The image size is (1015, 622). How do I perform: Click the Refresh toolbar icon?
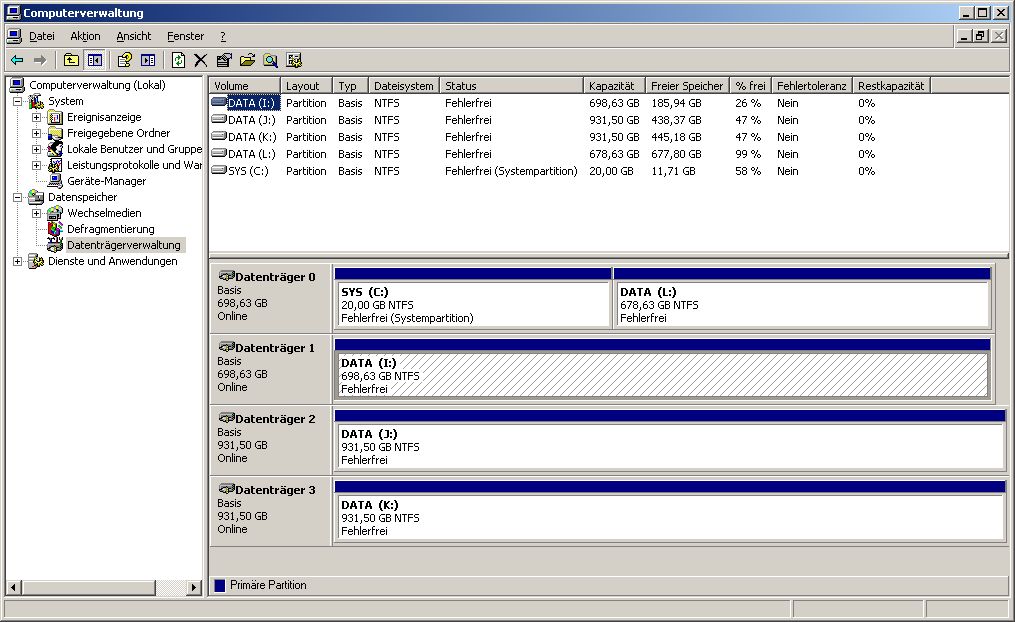pyautogui.click(x=178, y=60)
